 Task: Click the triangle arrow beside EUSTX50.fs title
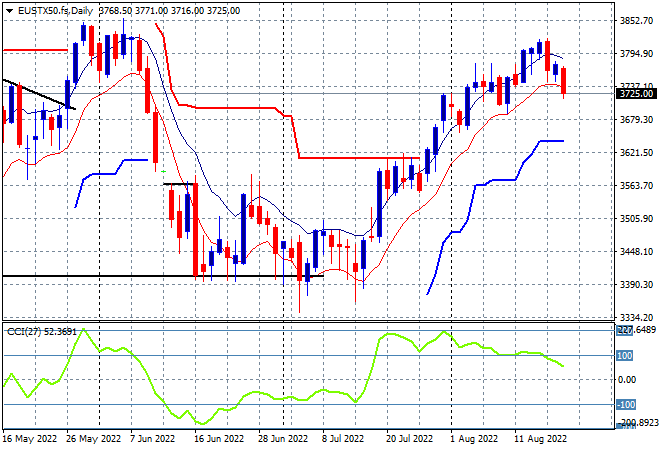coord(9,11)
